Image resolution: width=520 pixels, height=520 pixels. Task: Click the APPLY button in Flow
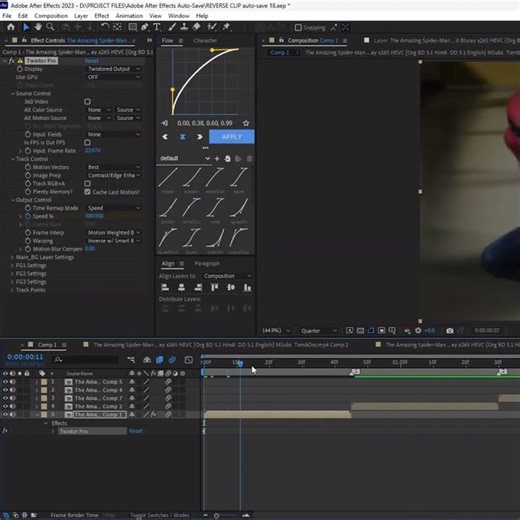(232, 137)
